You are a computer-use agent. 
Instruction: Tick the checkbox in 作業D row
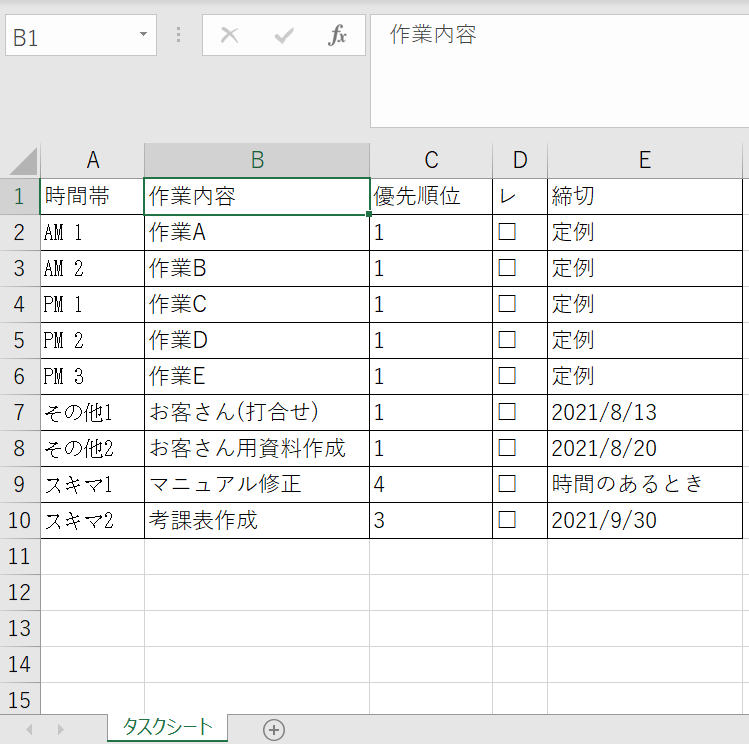click(507, 340)
